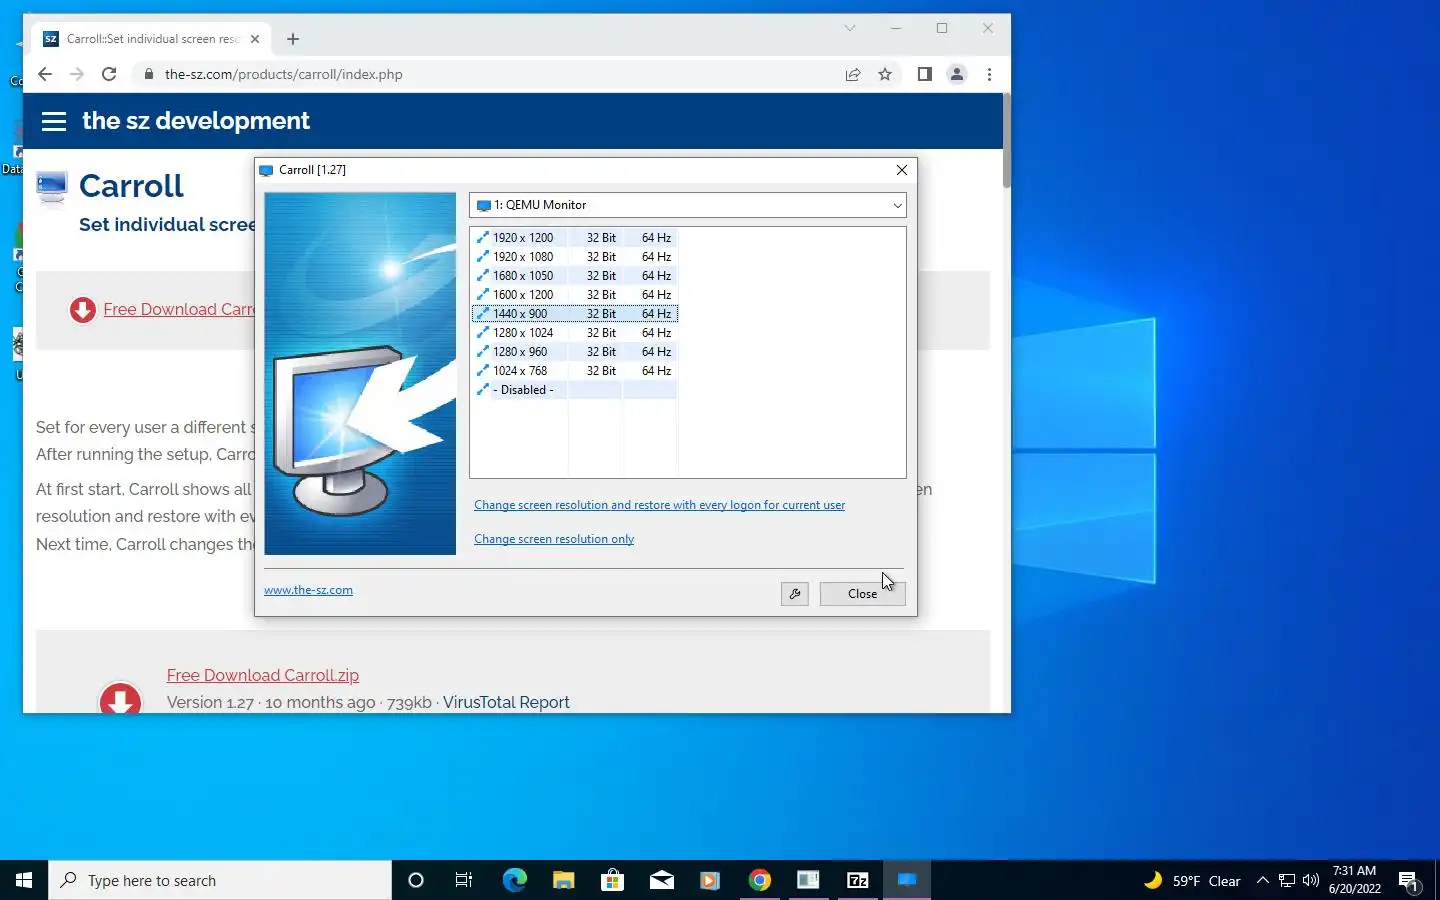
Task: Go forward in Chrome browser
Action: (x=77, y=74)
